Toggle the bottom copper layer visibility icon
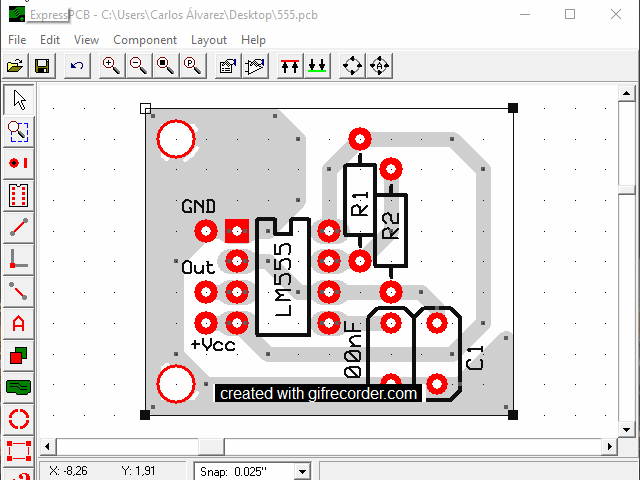The height and width of the screenshot is (480, 640). tap(317, 65)
